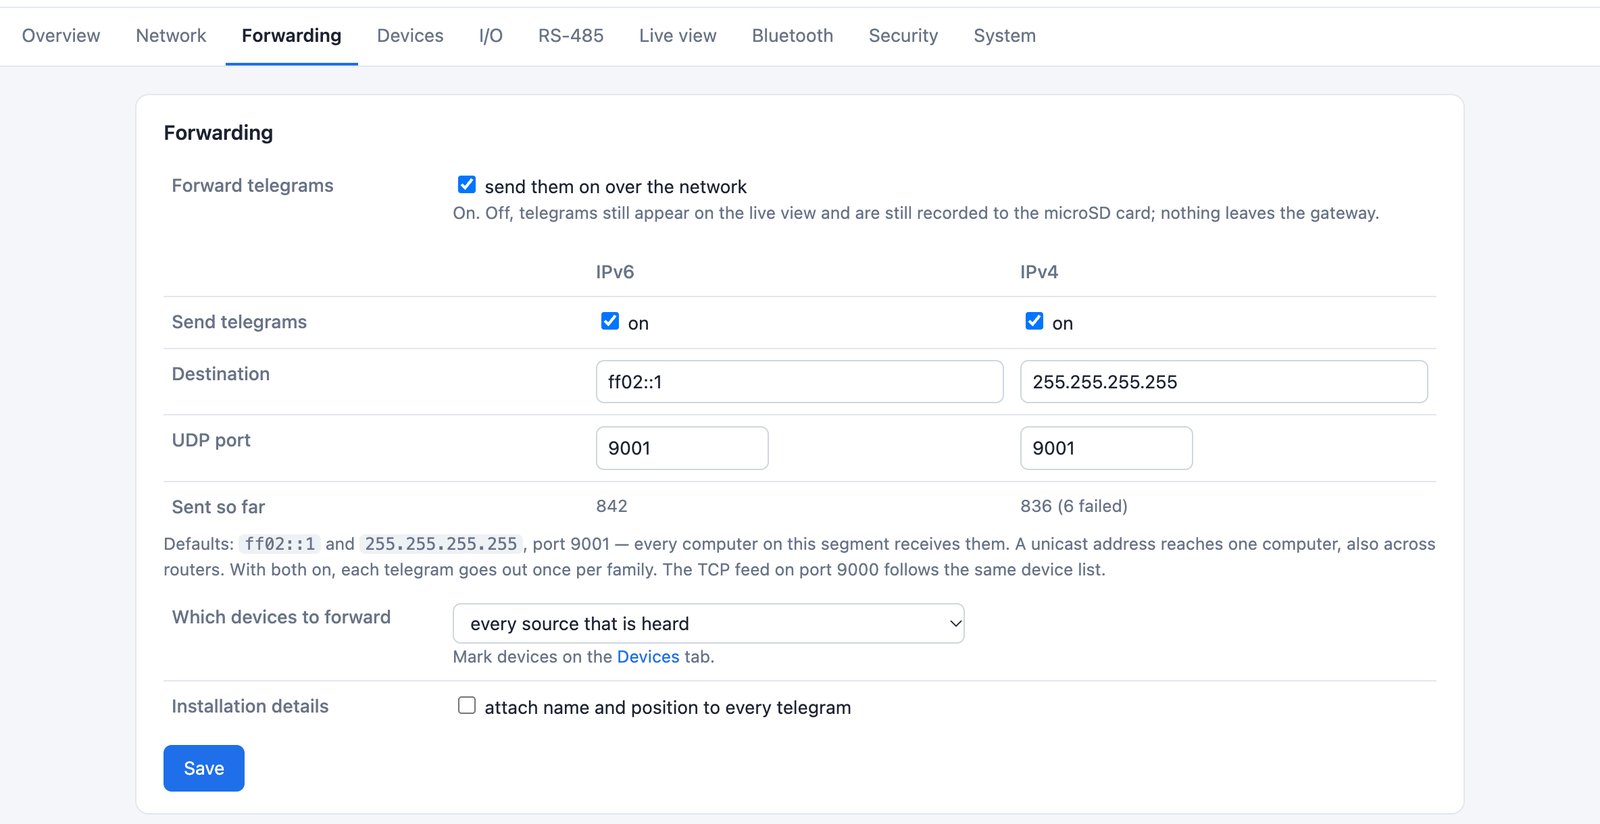Disable IPv4 Send telegrams checkbox

(x=1034, y=321)
